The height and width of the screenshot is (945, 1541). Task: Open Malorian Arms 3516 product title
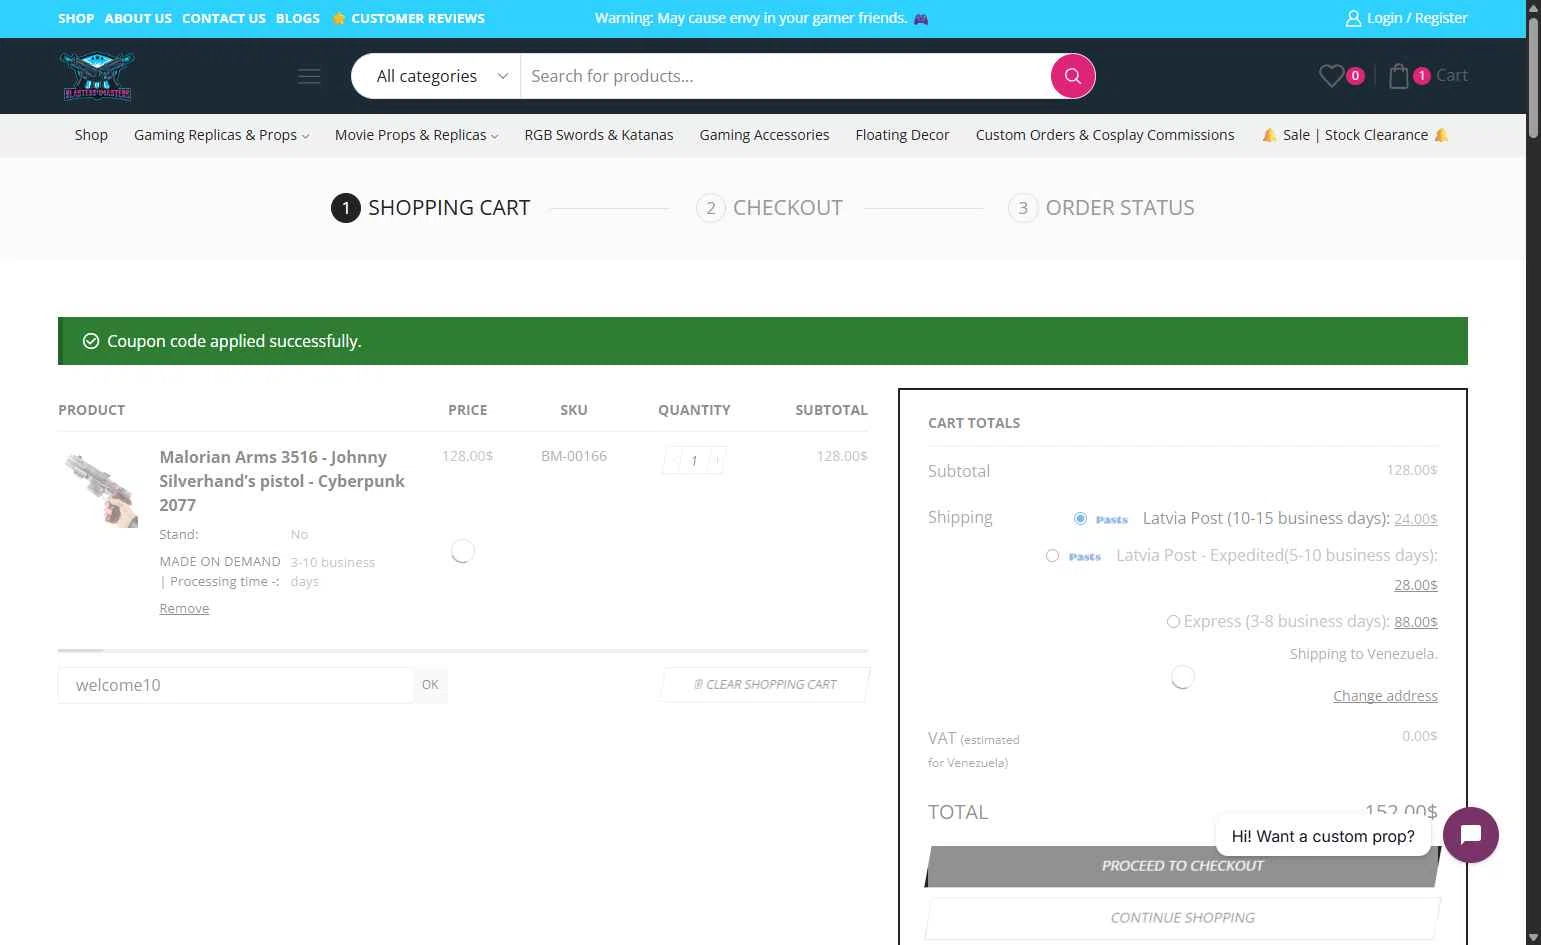pos(282,481)
